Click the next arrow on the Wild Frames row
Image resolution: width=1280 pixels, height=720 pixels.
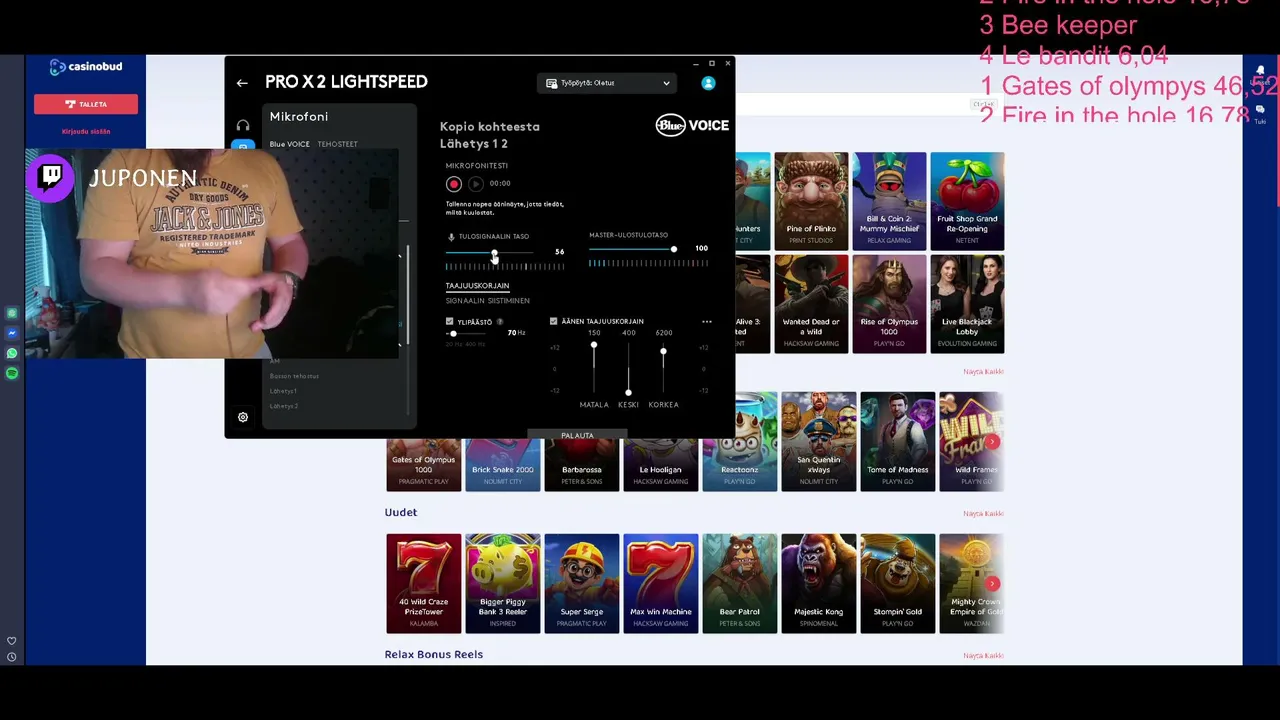click(x=992, y=441)
